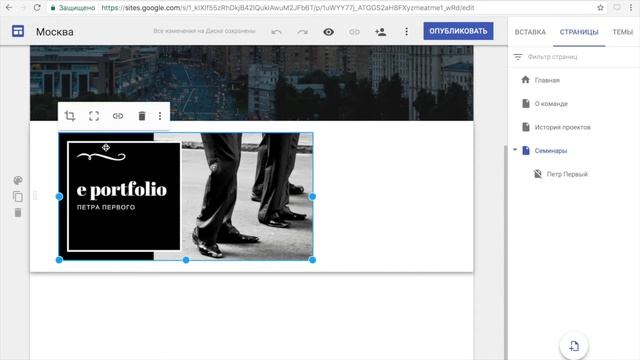Switch to the Страницы tab
The width and height of the screenshot is (640, 360).
[x=579, y=32]
